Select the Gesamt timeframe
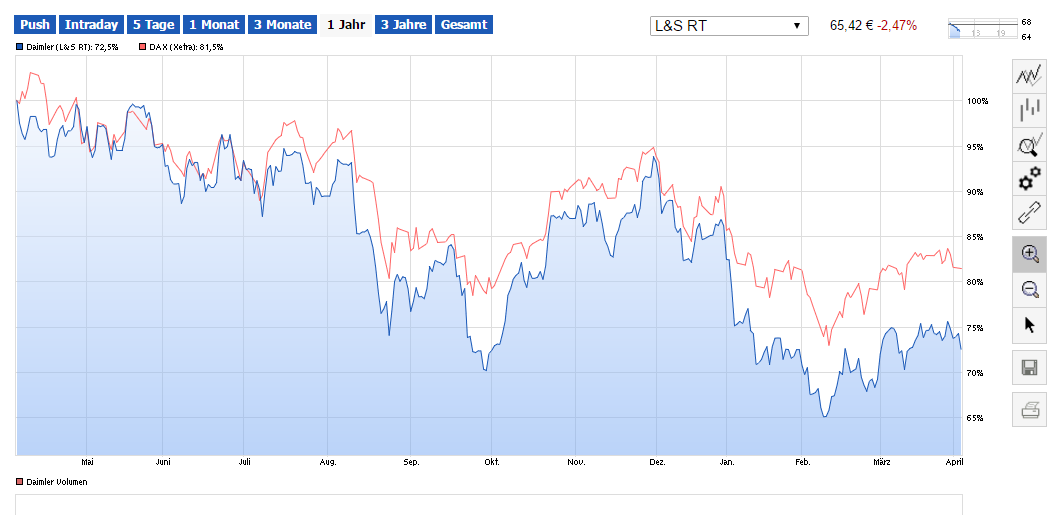 click(x=464, y=25)
